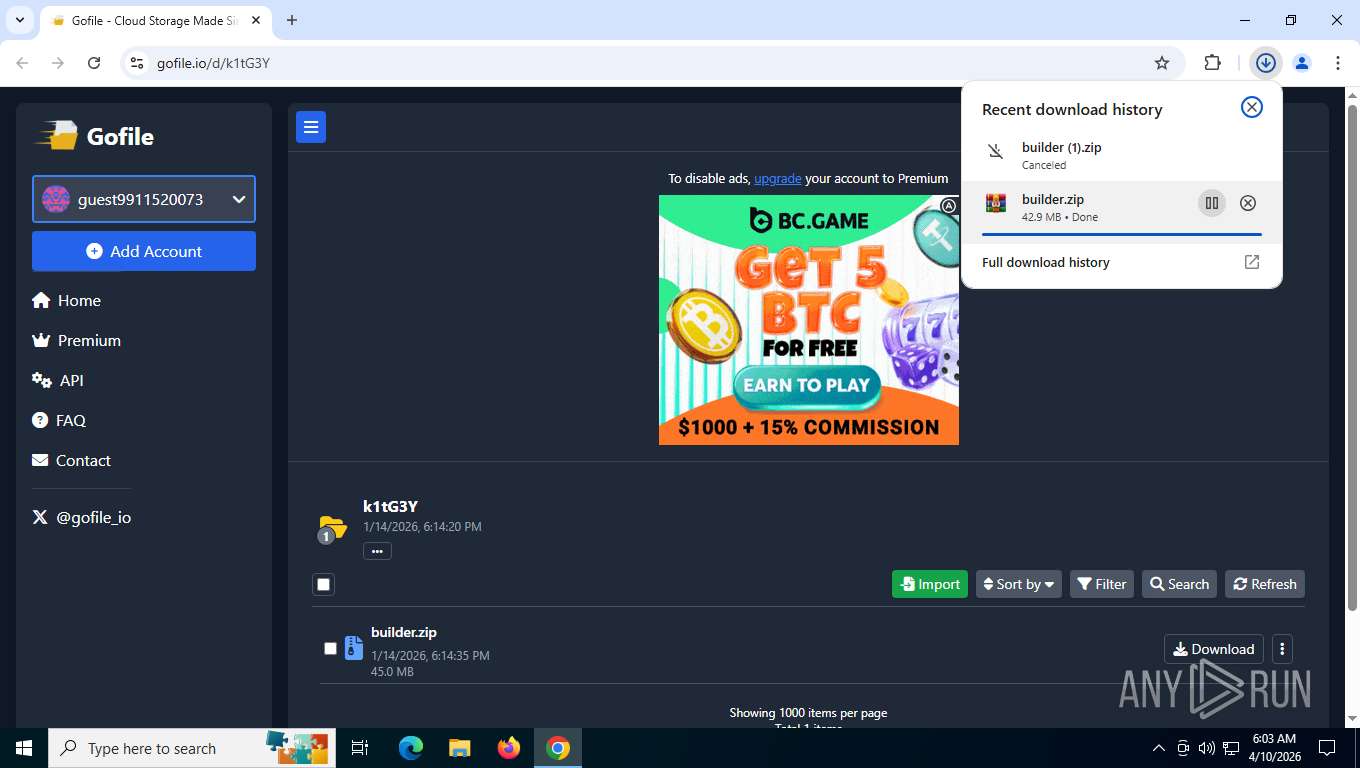This screenshot has height=768, width=1360.
Task: Open the volume icon in system tray
Action: [1206, 748]
